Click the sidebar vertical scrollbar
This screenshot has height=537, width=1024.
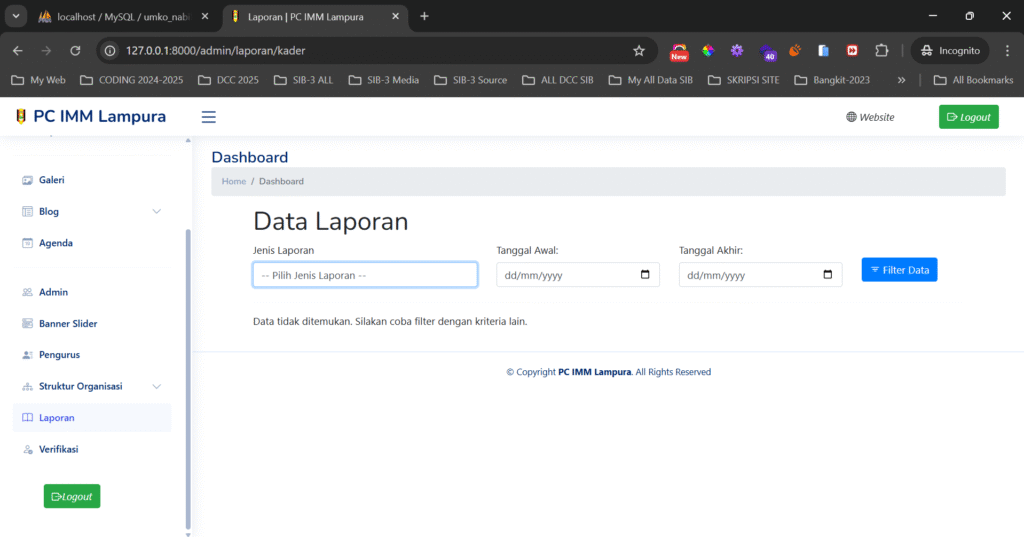tap(188, 380)
